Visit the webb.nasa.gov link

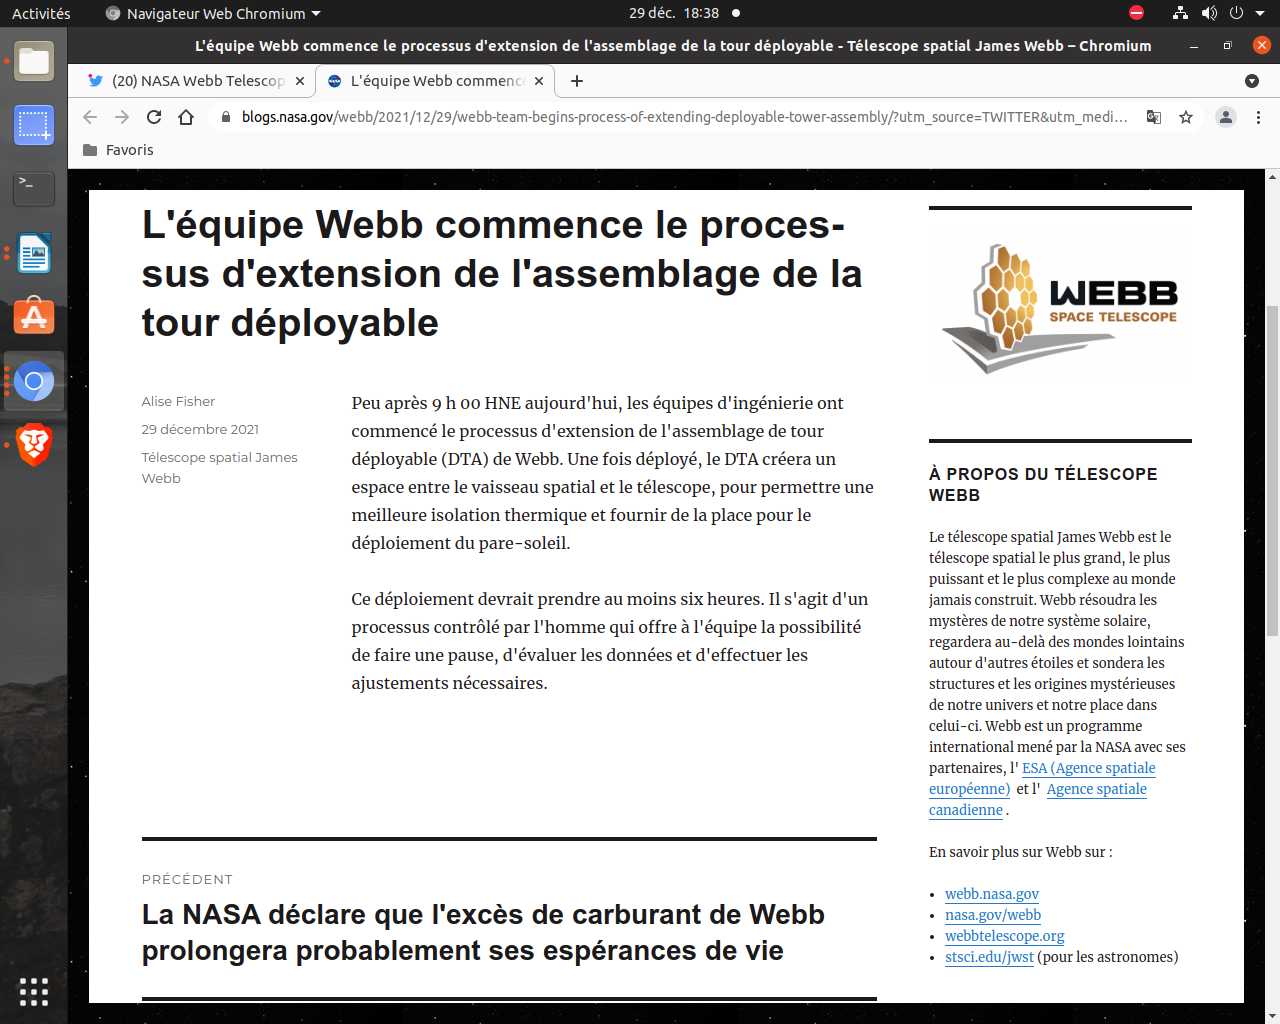992,894
